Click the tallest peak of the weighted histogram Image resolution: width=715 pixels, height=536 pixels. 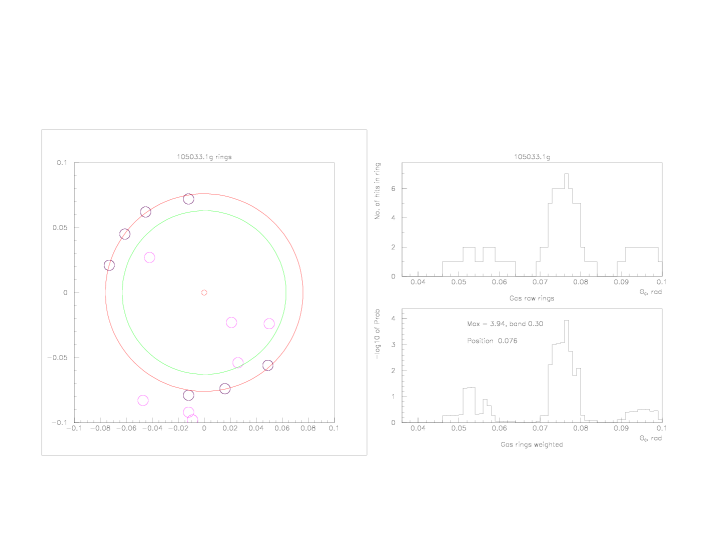click(566, 371)
